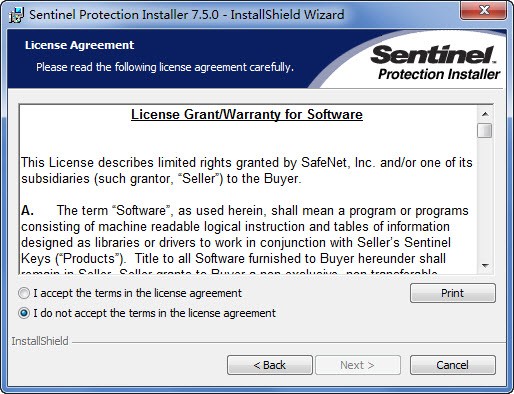
Task: Select "I accept the terms" radio button
Action: click(x=24, y=293)
